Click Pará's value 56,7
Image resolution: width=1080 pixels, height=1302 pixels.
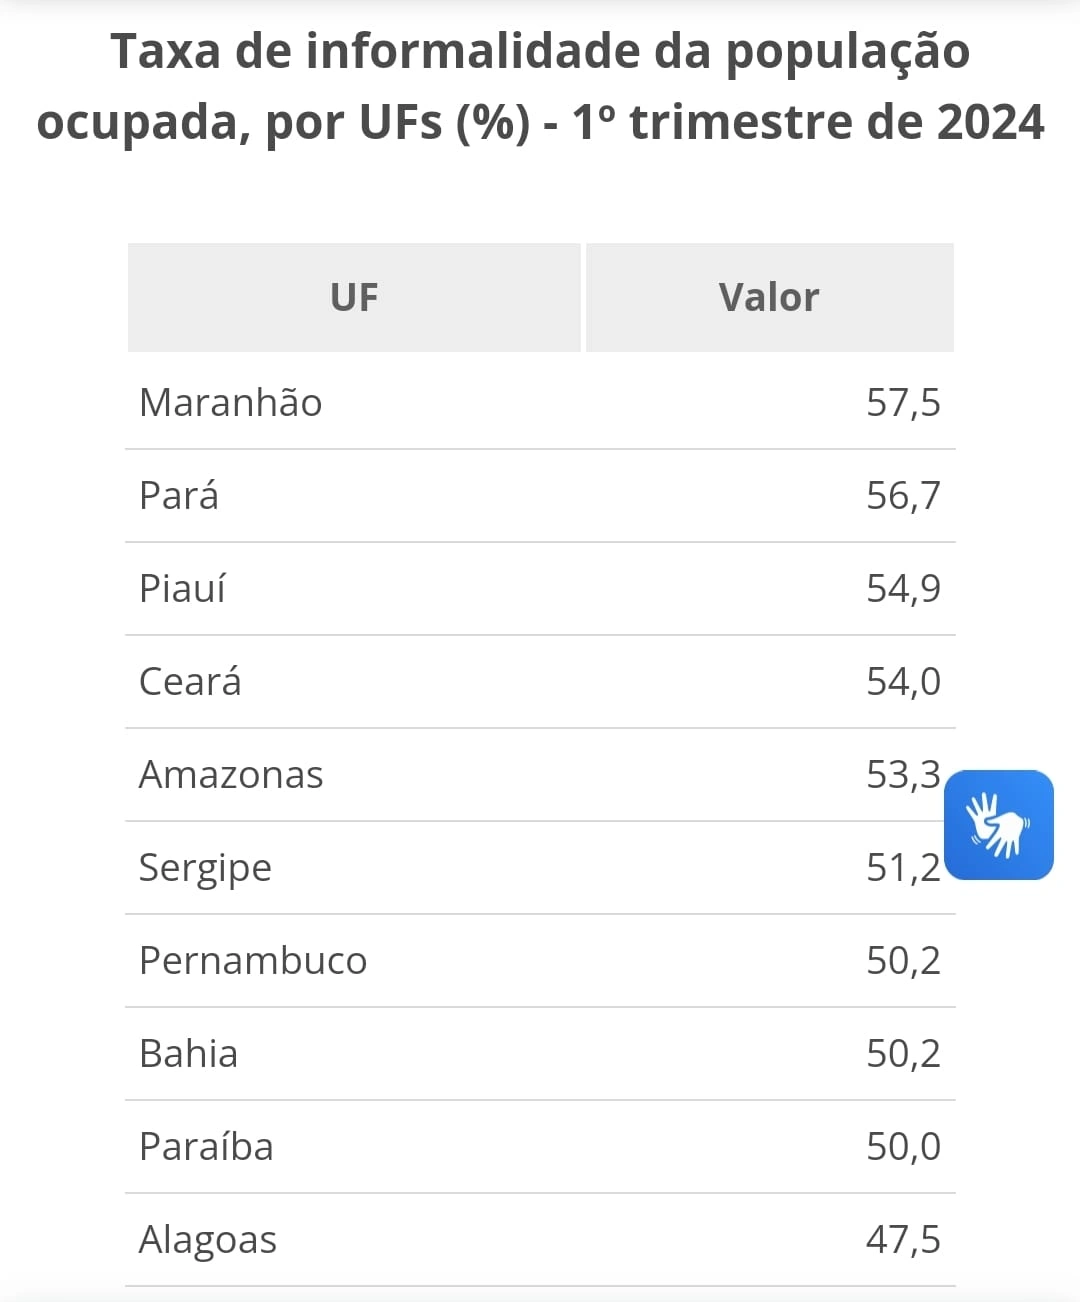tap(903, 496)
